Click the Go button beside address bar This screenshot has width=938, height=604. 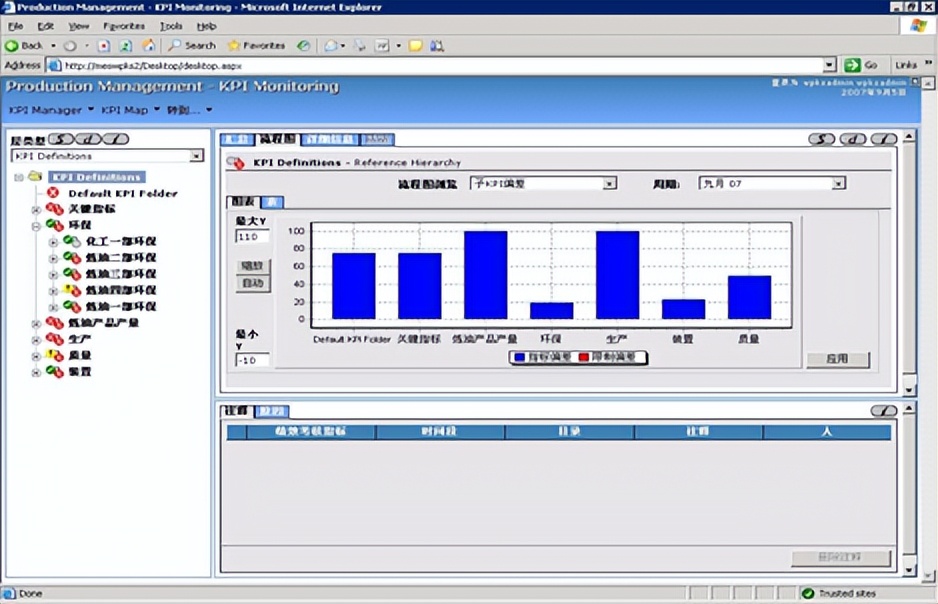[x=861, y=65]
